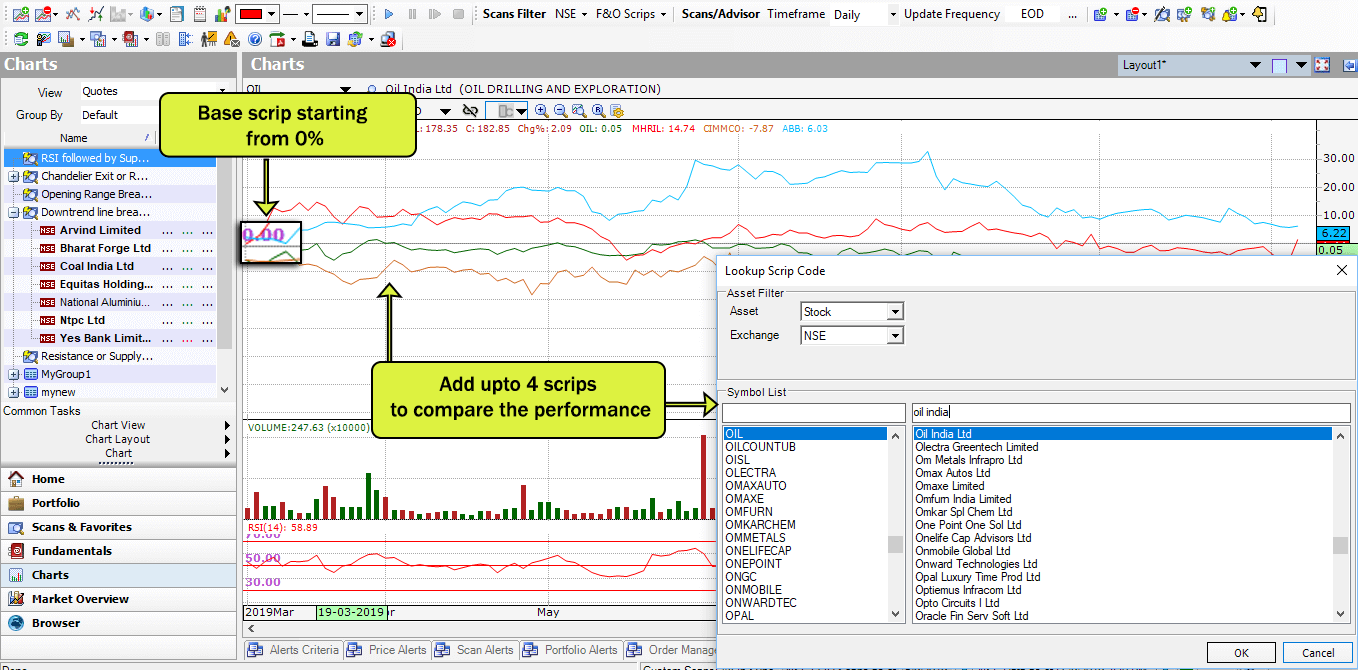Image resolution: width=1358 pixels, height=670 pixels.
Task: Click OK in the Lookup Scrip Code dialog
Action: (x=1241, y=652)
